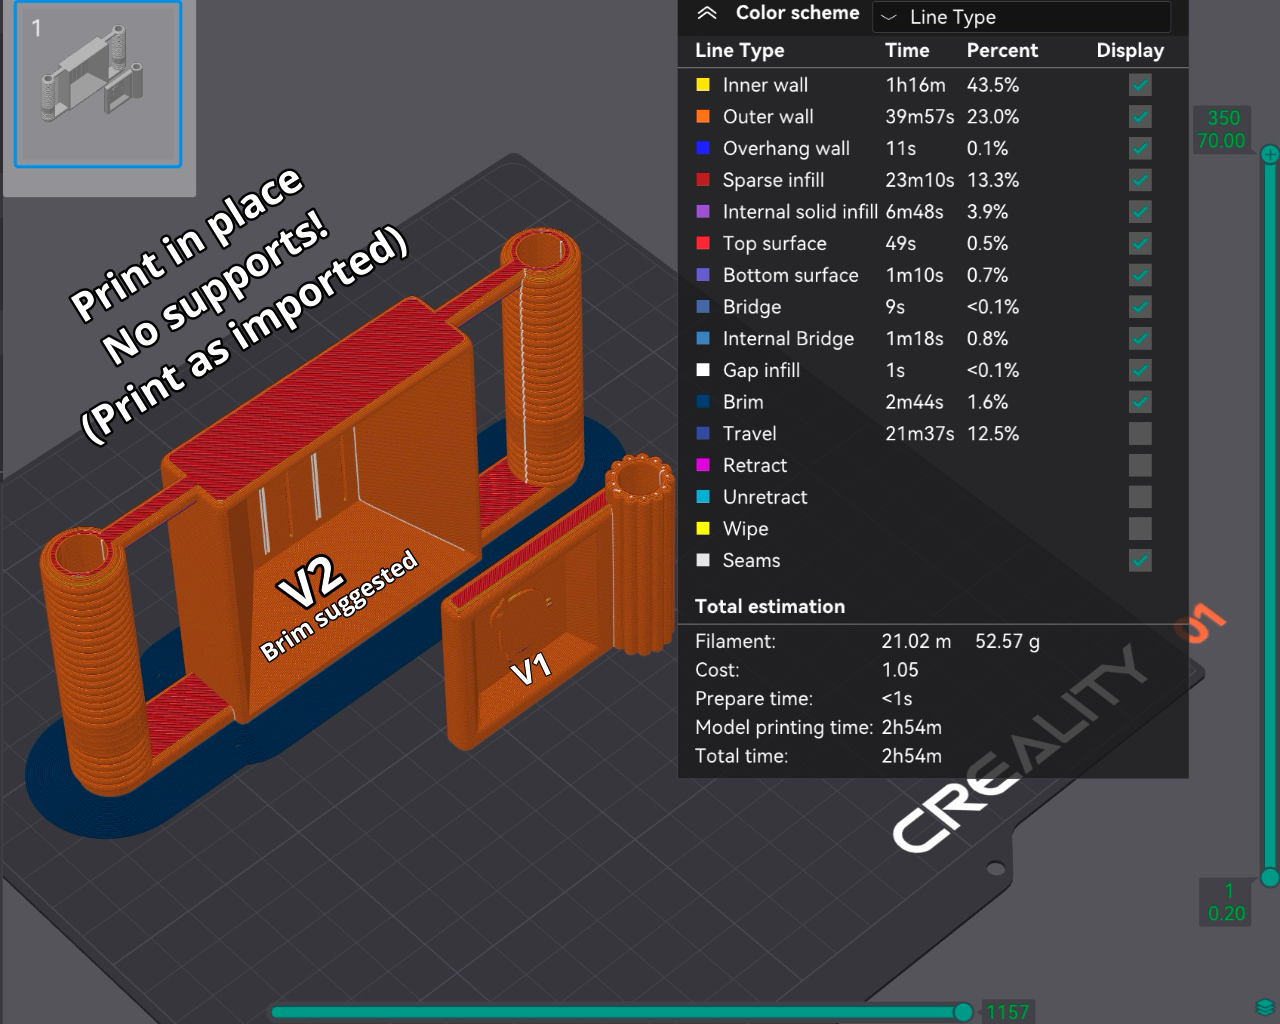Click the horizontal move slider handle
The image size is (1280, 1024).
(963, 1012)
